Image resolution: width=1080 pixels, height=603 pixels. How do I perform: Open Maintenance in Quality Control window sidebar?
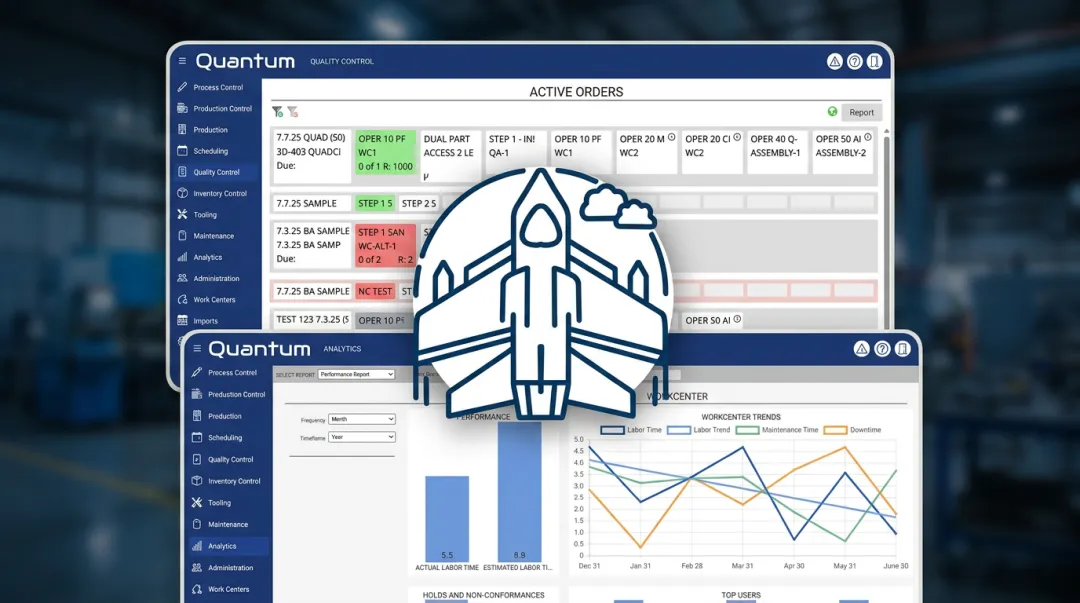click(x=214, y=236)
